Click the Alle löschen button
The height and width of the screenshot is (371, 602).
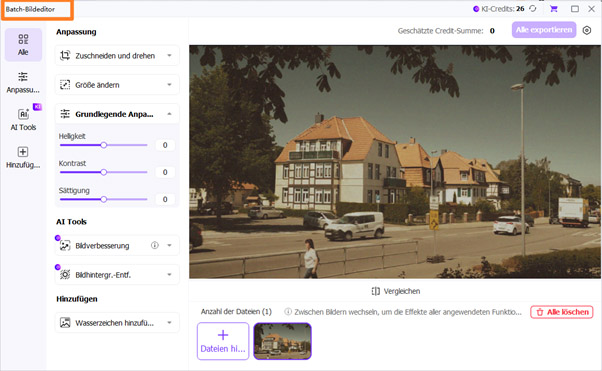coord(562,312)
